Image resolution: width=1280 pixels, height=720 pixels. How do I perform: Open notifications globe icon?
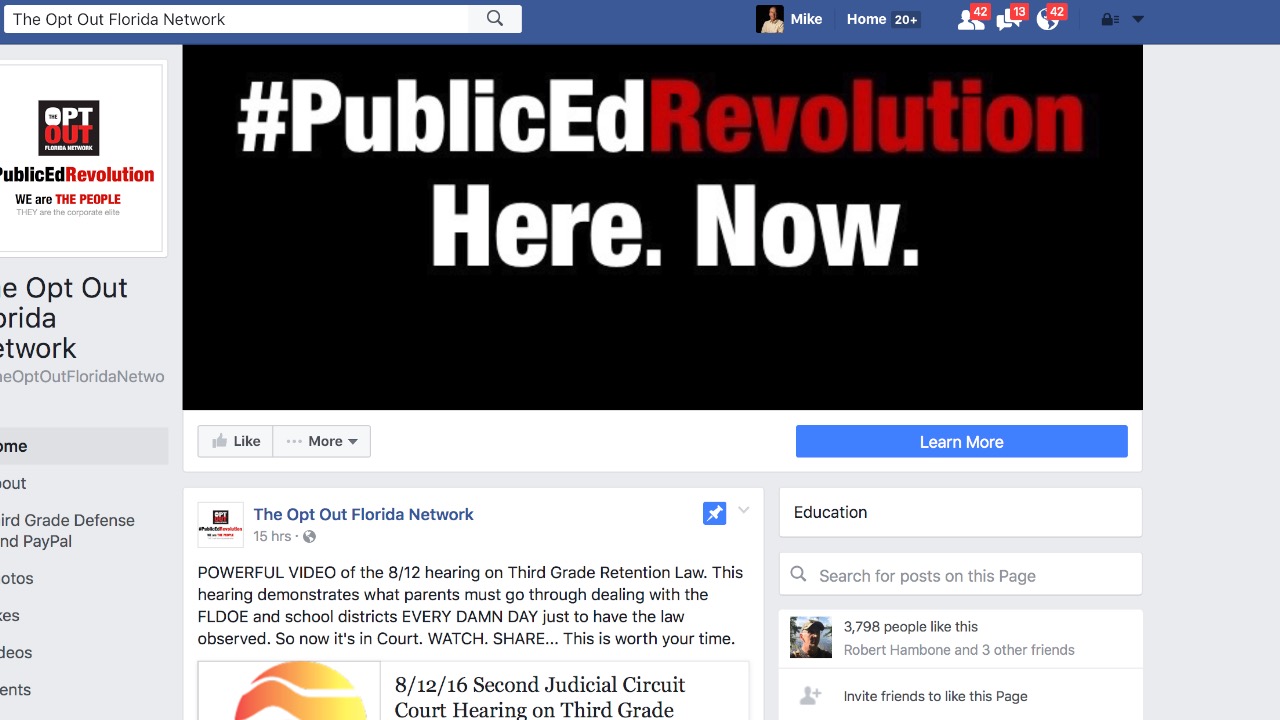(1048, 19)
